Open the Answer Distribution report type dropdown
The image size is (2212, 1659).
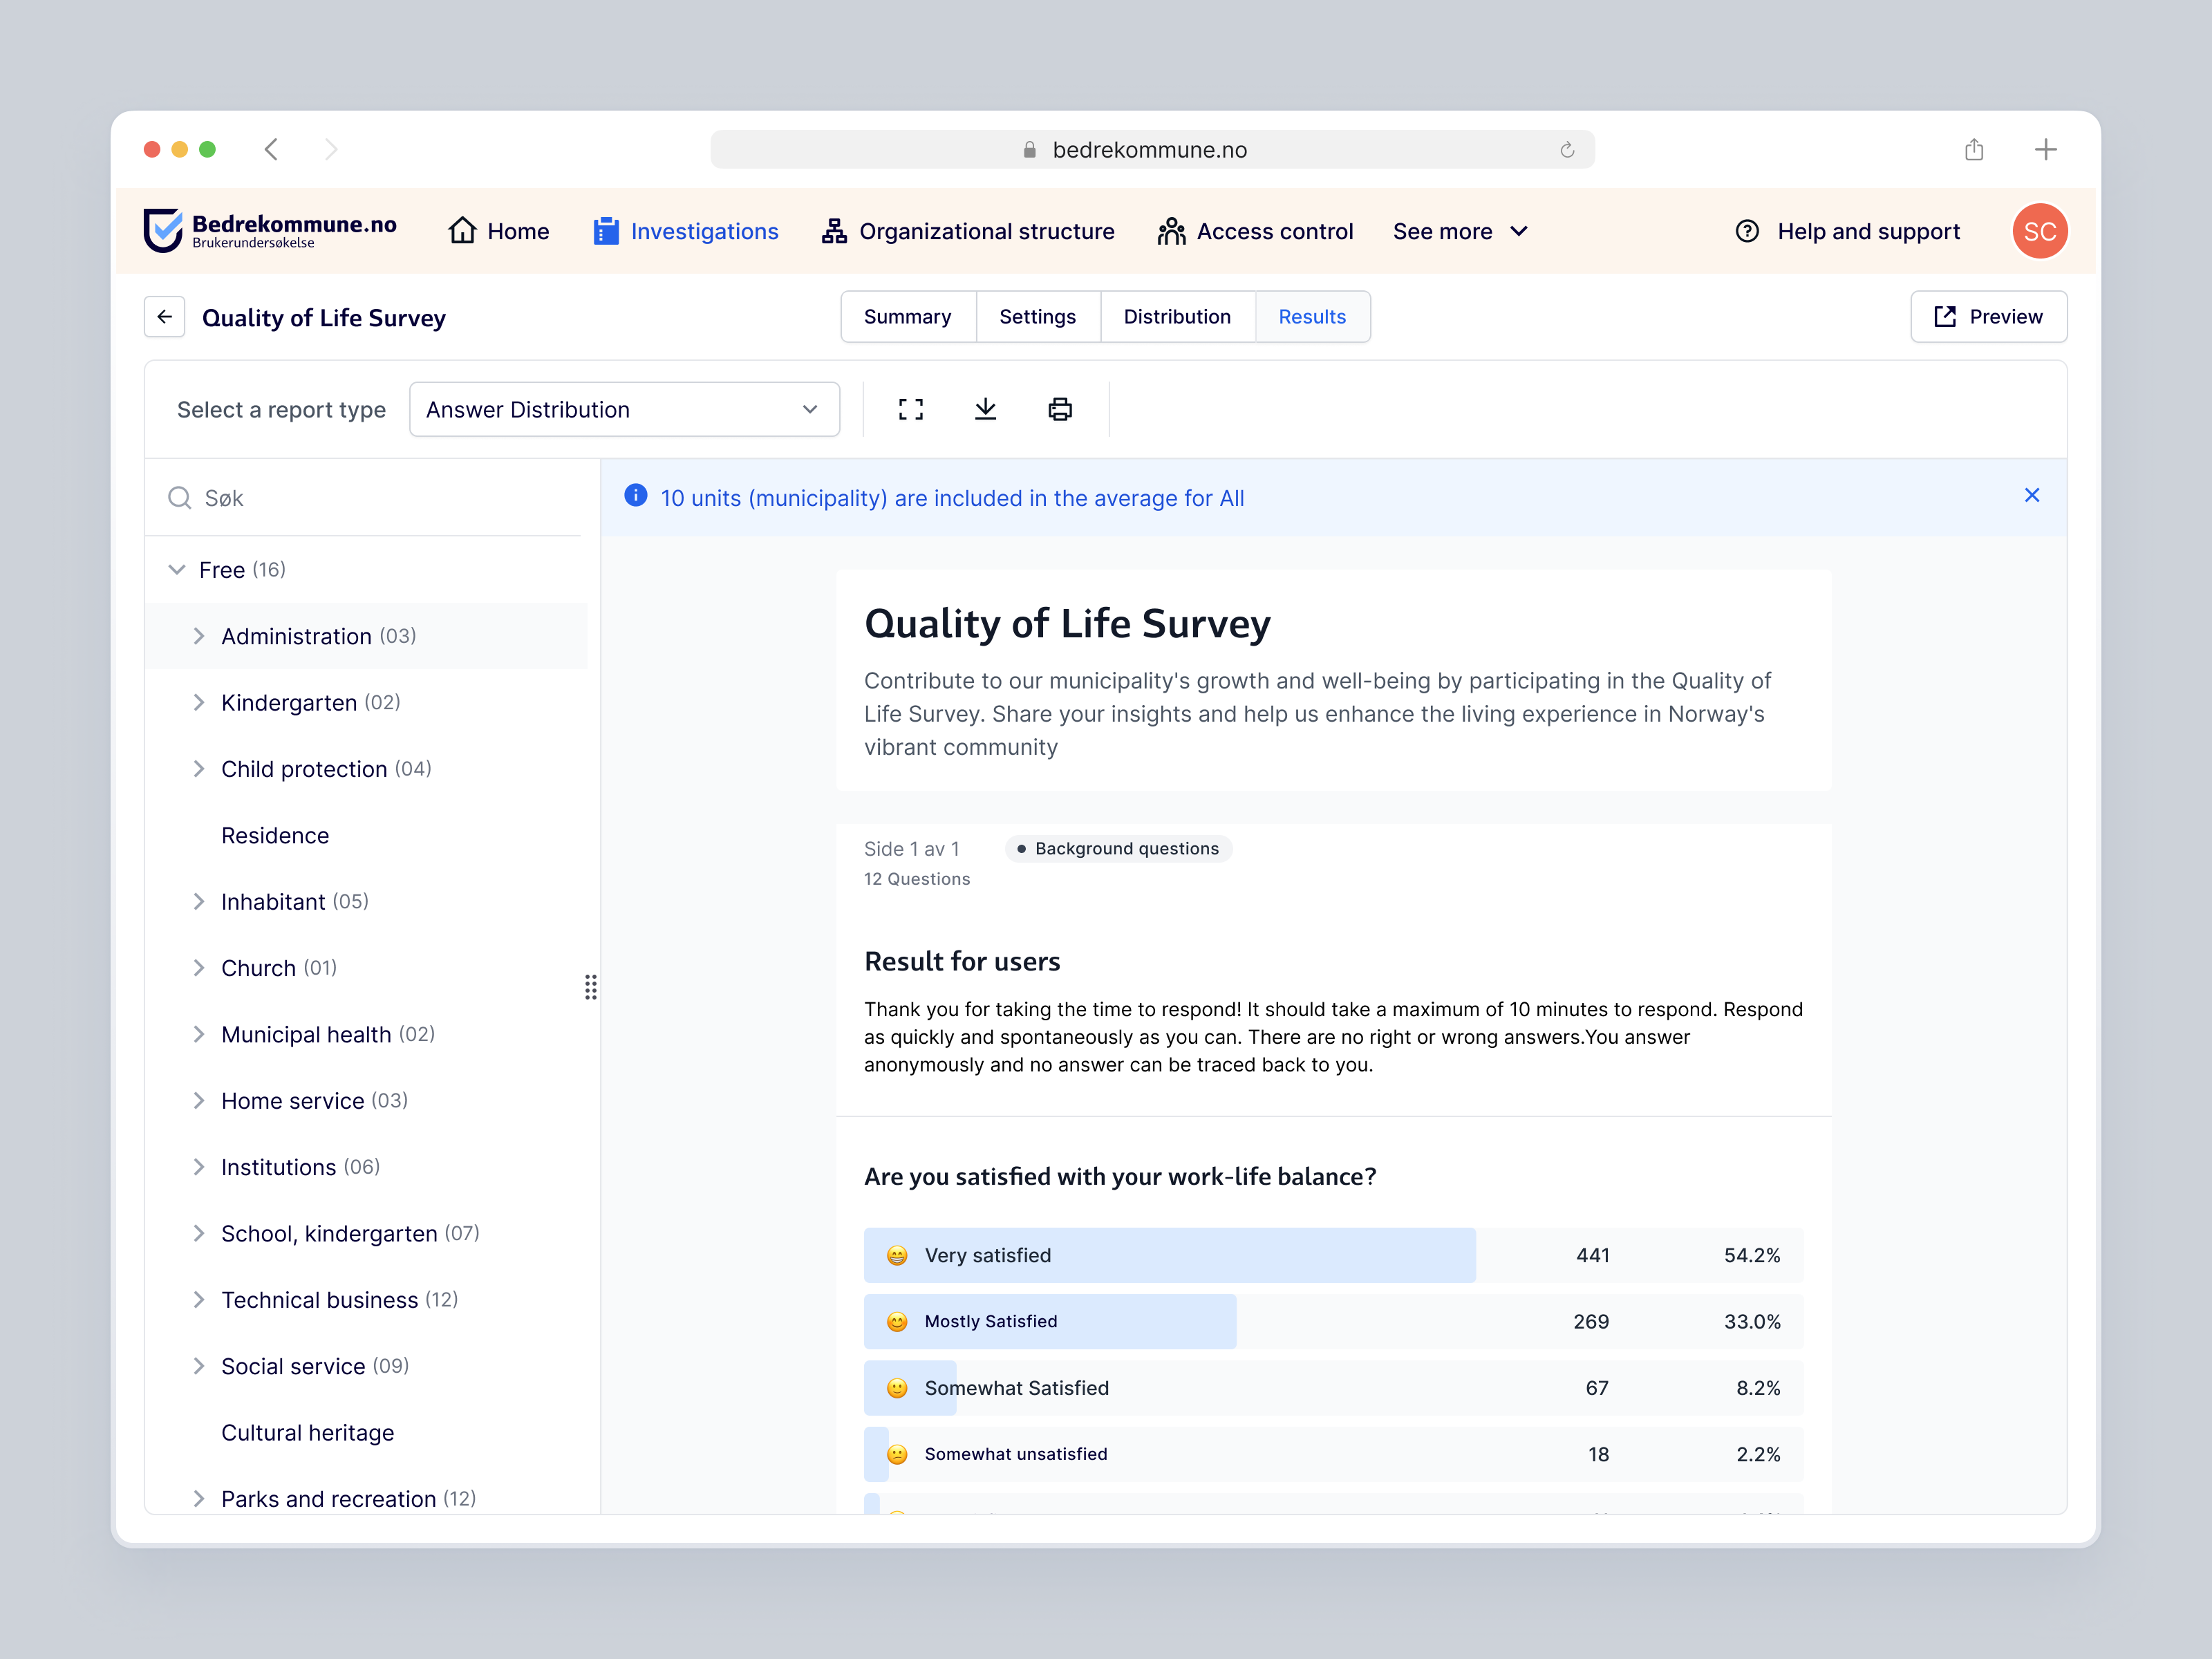[624, 409]
